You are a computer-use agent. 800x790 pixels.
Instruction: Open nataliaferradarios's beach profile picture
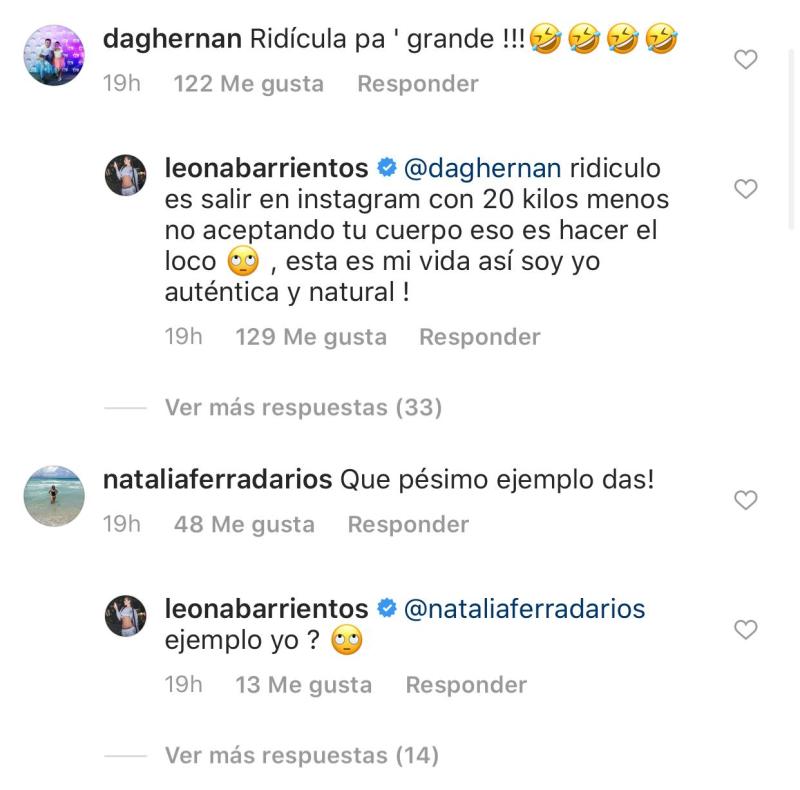[x=54, y=496]
